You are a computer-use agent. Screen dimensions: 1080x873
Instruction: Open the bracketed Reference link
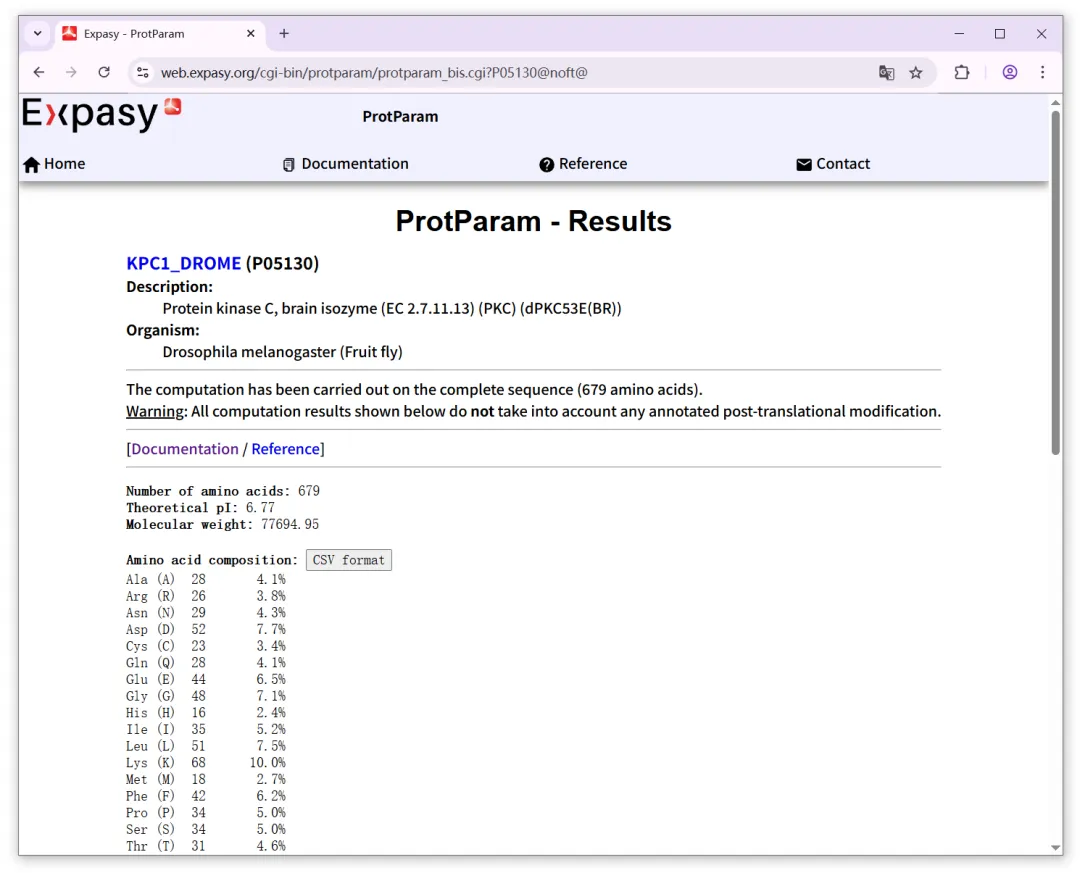(x=285, y=449)
